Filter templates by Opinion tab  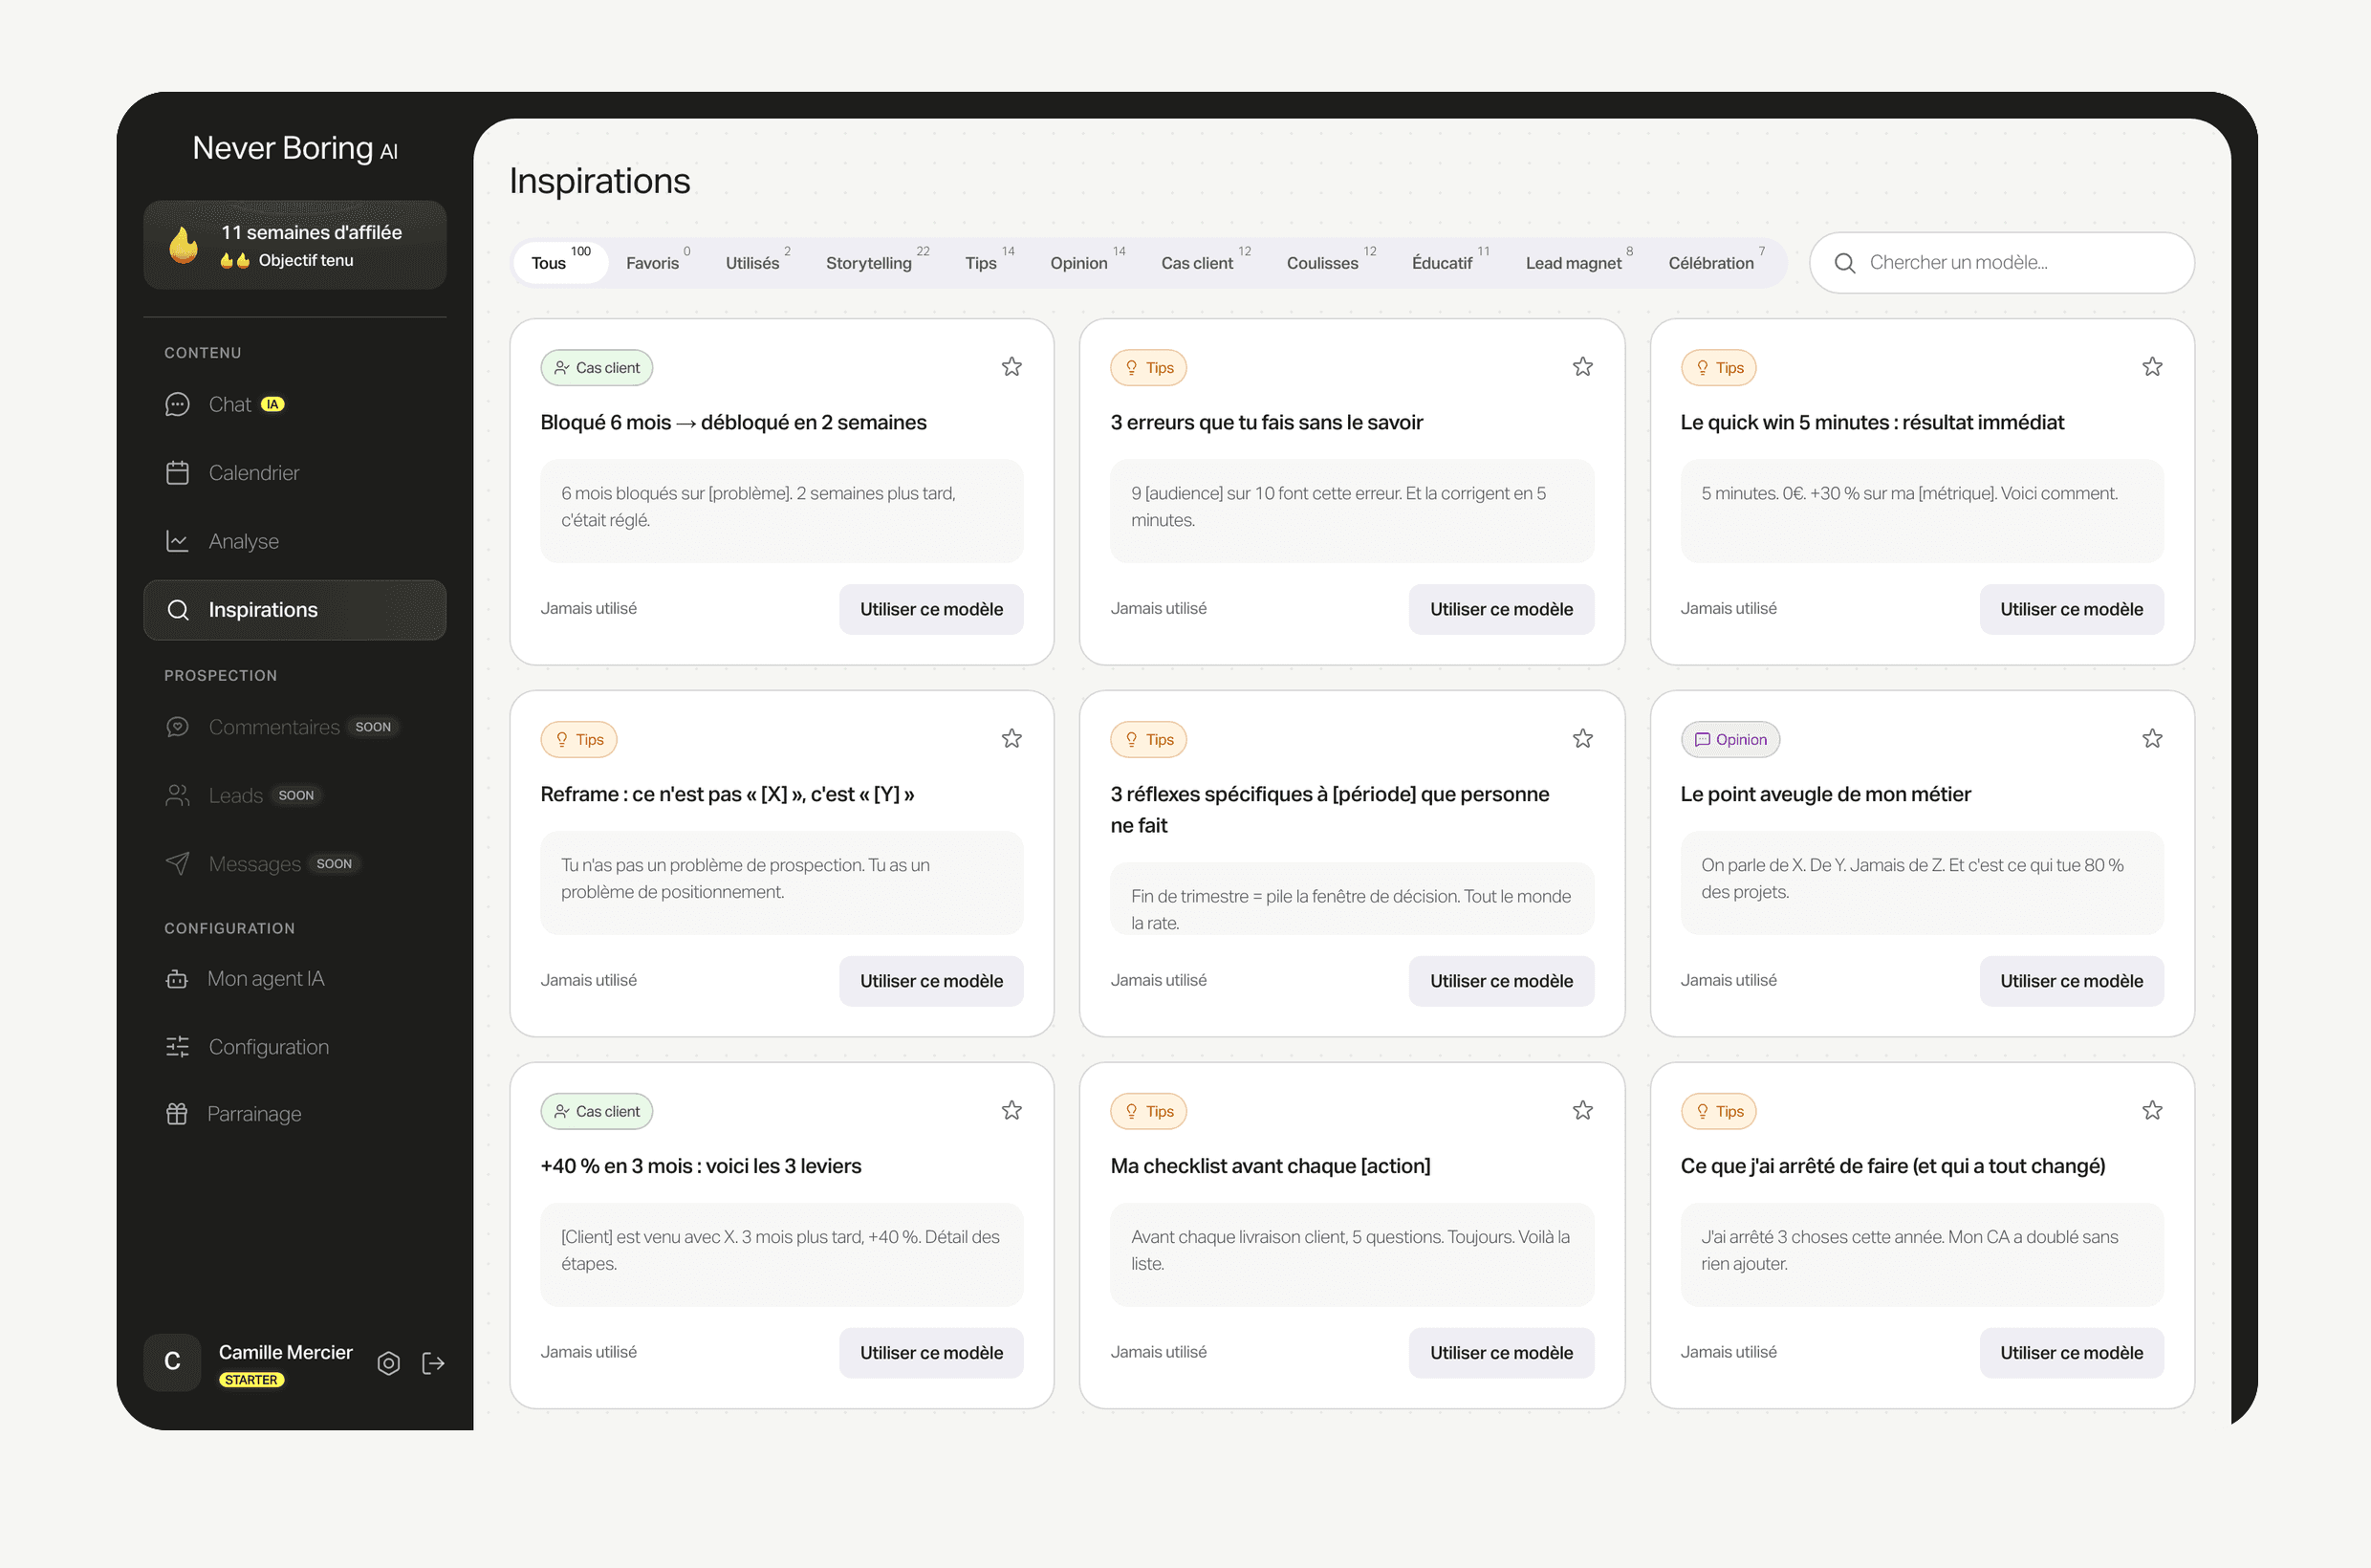point(1087,262)
